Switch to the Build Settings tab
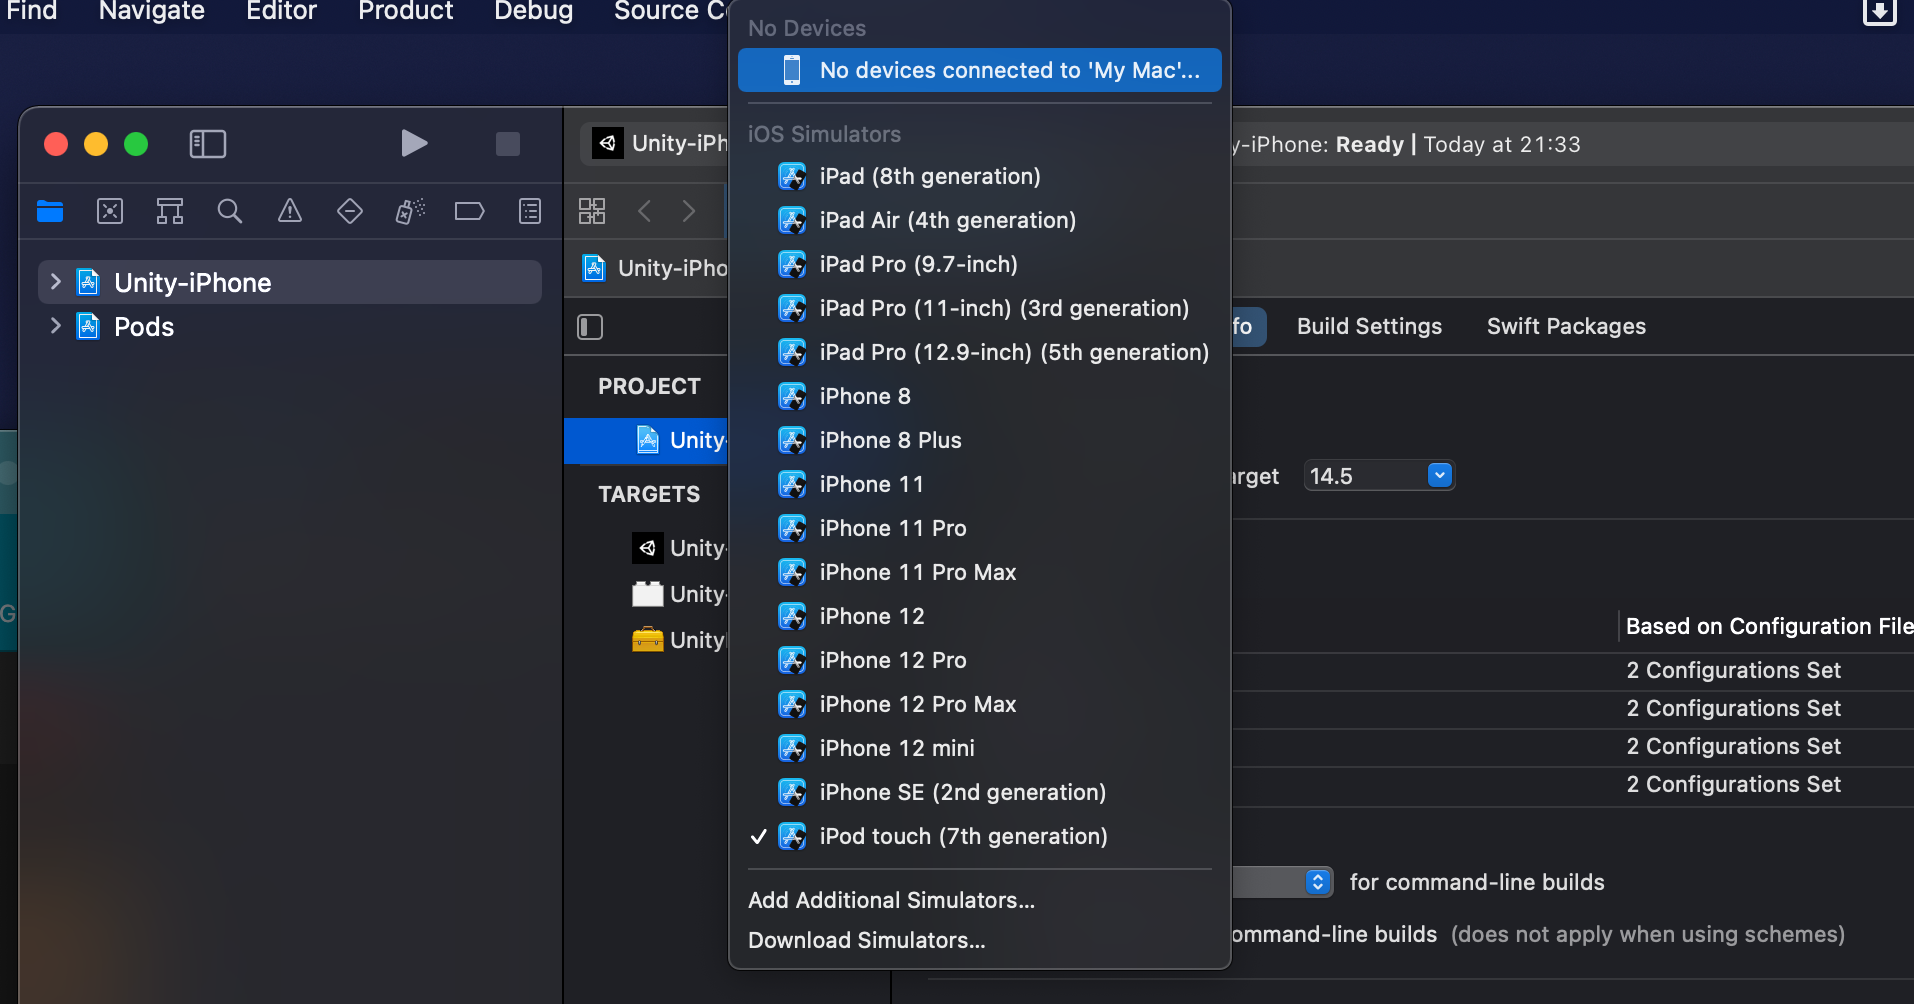The image size is (1914, 1004). 1368,326
